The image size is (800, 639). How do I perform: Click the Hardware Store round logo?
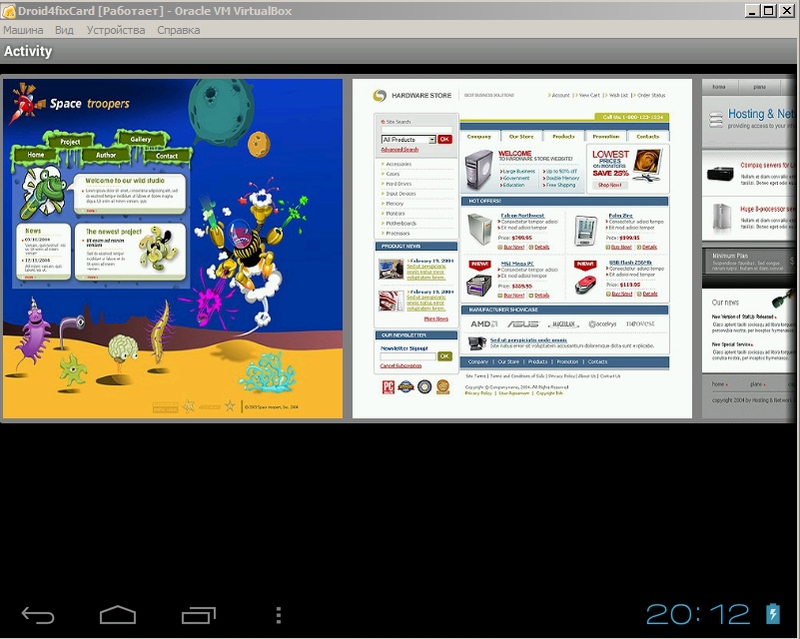pyautogui.click(x=379, y=96)
